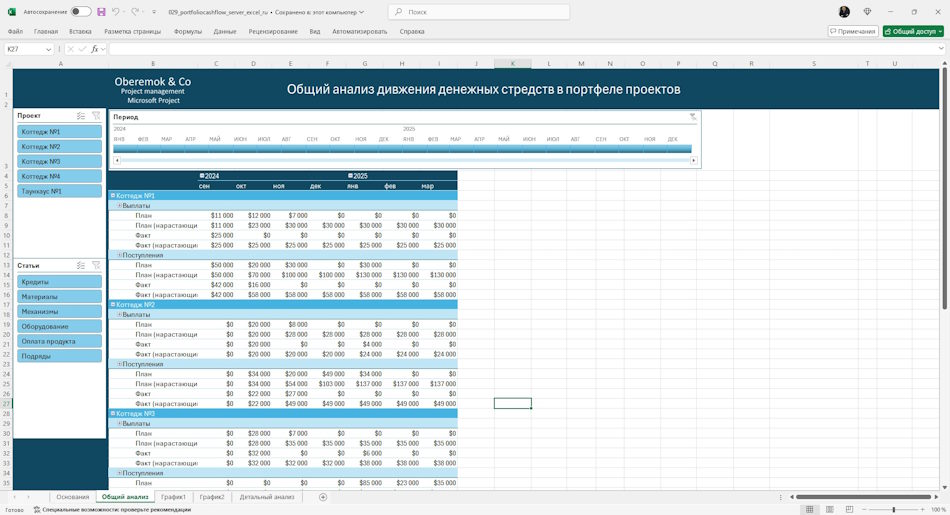Click the insert function fx icon
Viewport: 950px width, 515px height.
tap(95, 49)
